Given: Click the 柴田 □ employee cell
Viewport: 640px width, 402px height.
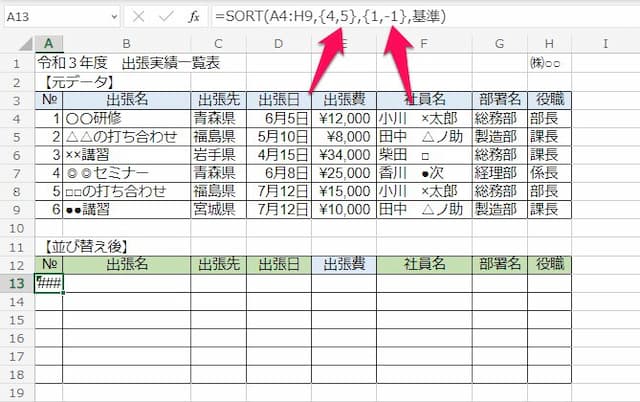Looking at the screenshot, I should [x=424, y=155].
